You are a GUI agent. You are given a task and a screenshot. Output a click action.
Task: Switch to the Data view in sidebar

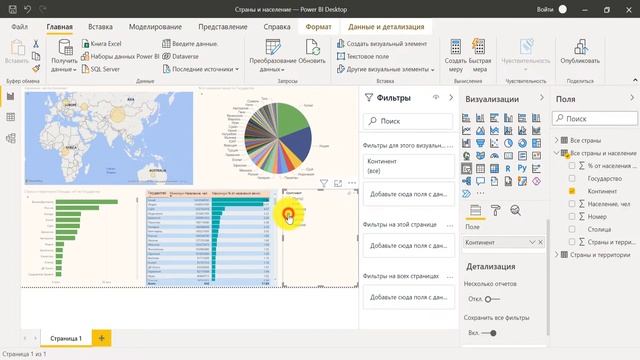11,117
